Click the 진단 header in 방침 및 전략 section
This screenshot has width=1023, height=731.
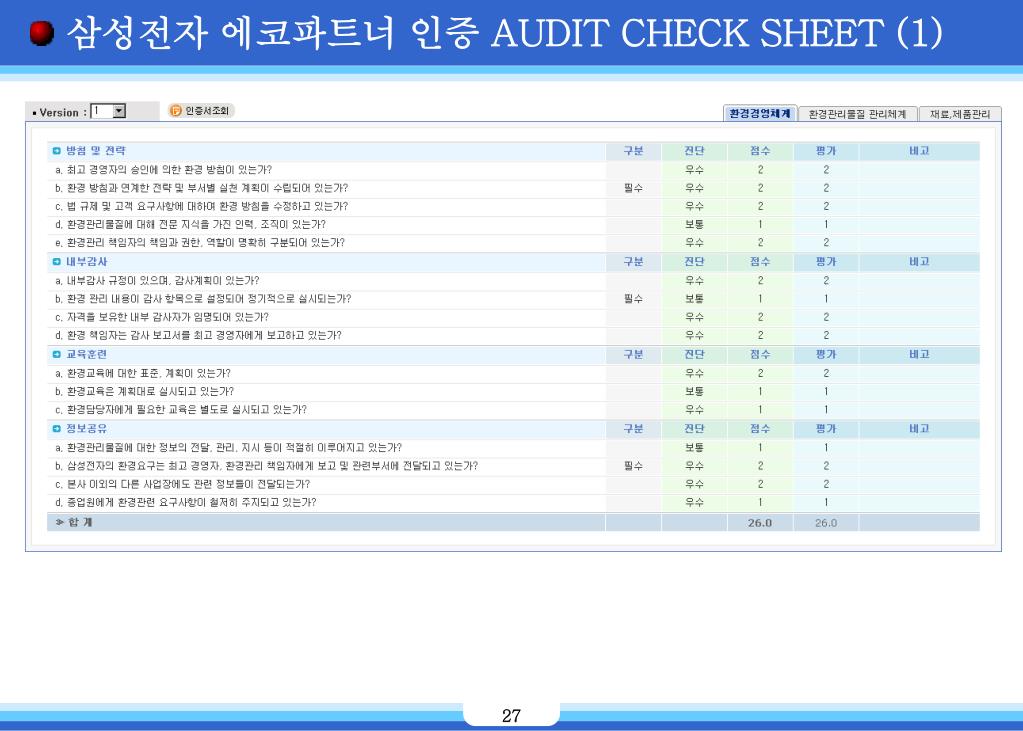694,151
